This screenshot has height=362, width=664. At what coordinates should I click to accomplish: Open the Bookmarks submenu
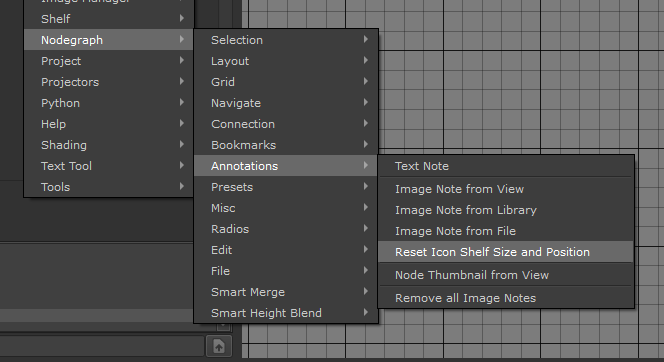286,145
